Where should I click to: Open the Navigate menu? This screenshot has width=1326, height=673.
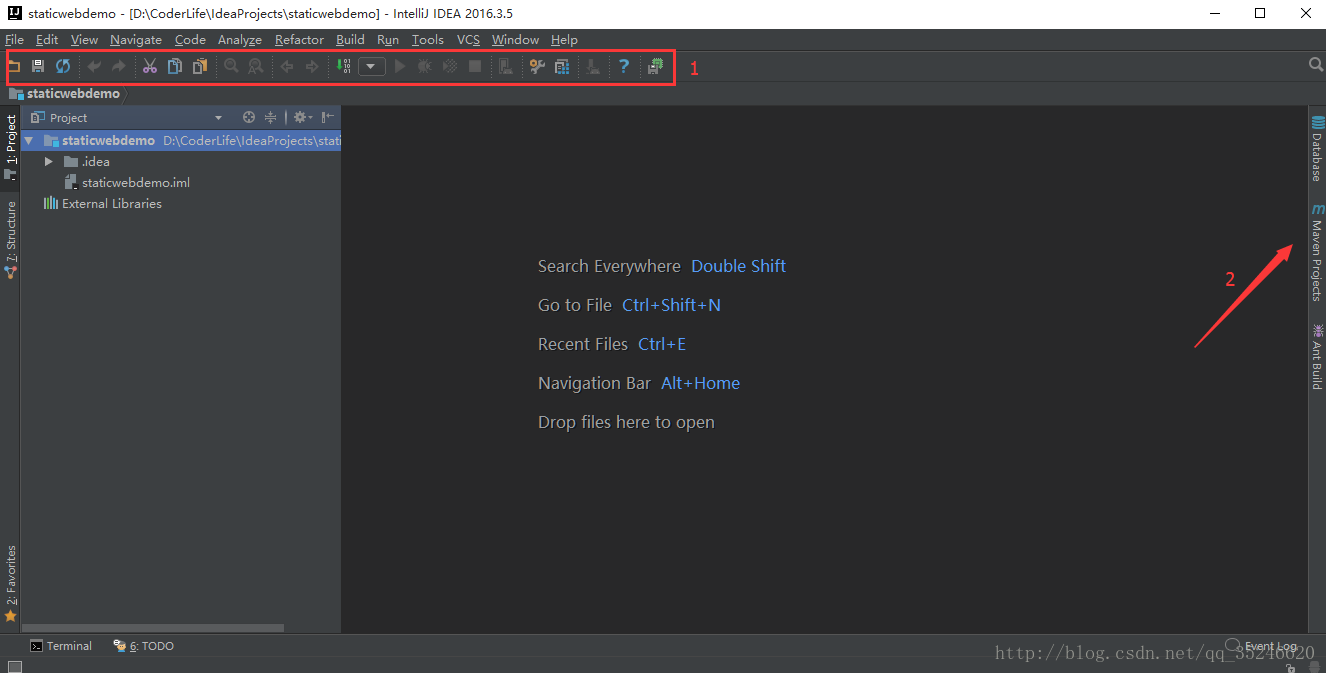(136, 40)
